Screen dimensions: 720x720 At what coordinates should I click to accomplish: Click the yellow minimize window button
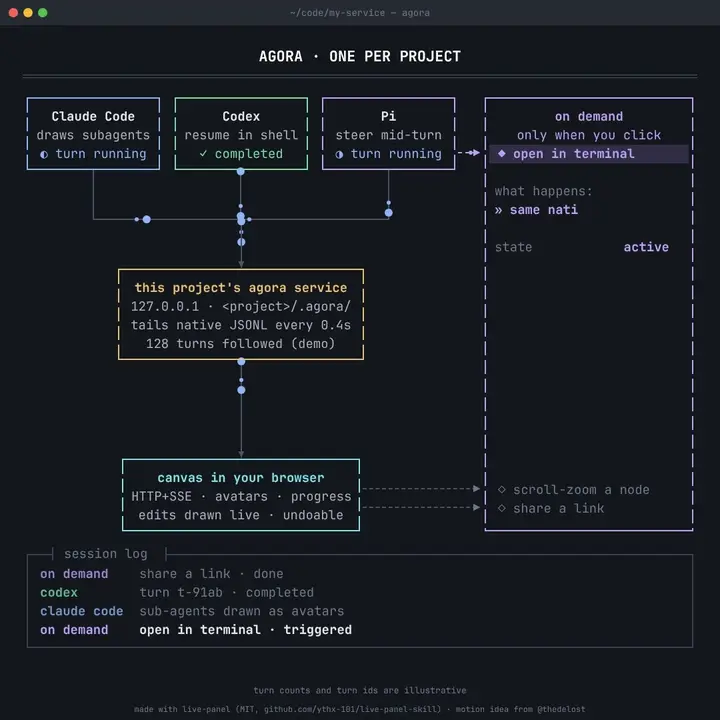[x=28, y=13]
